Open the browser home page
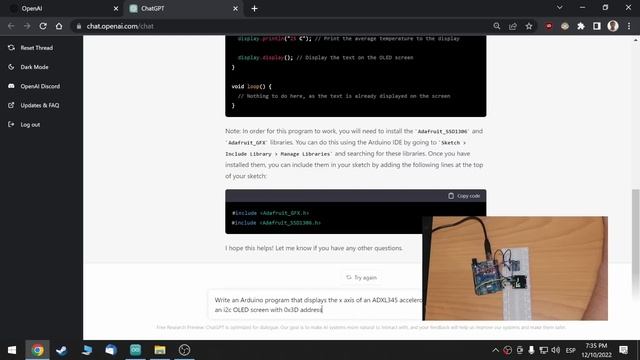 click(59, 26)
